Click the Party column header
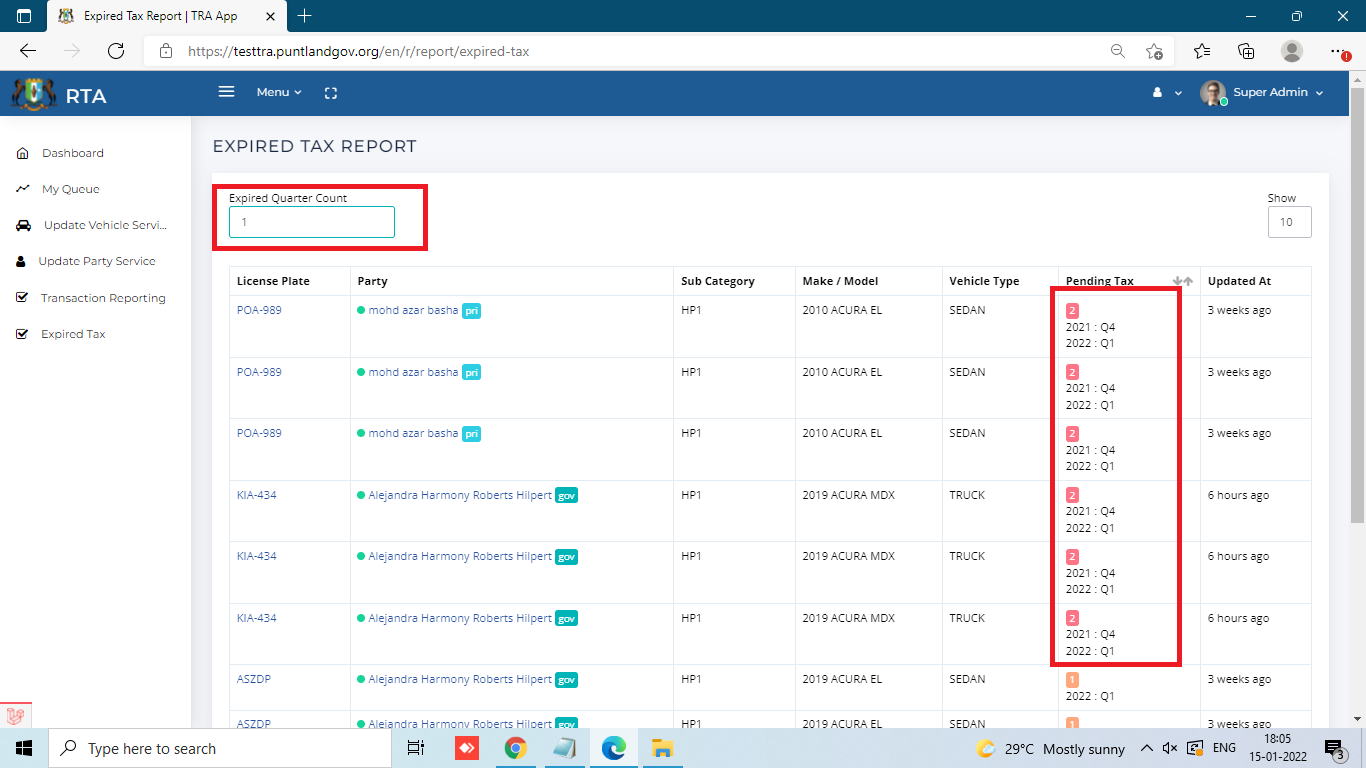The width and height of the screenshot is (1366, 768). tap(372, 281)
